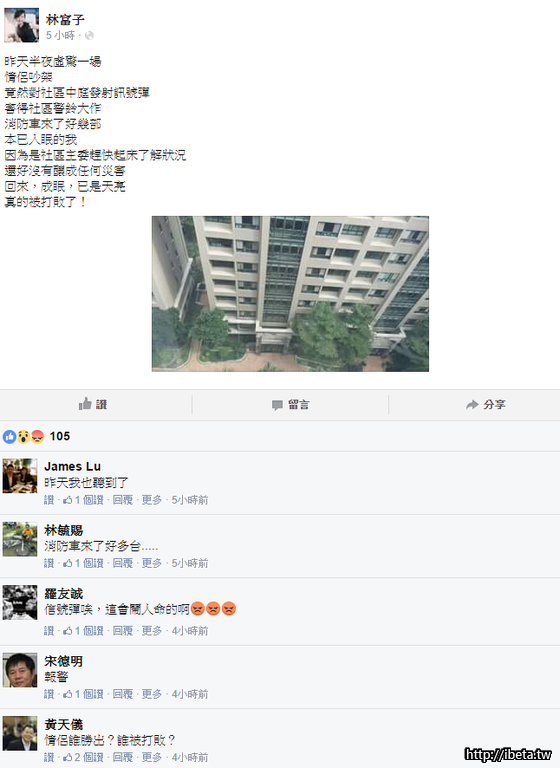Image resolution: width=560 pixels, height=768 pixels.
Task: Click 林富子's profile picture
Action: tap(22, 25)
